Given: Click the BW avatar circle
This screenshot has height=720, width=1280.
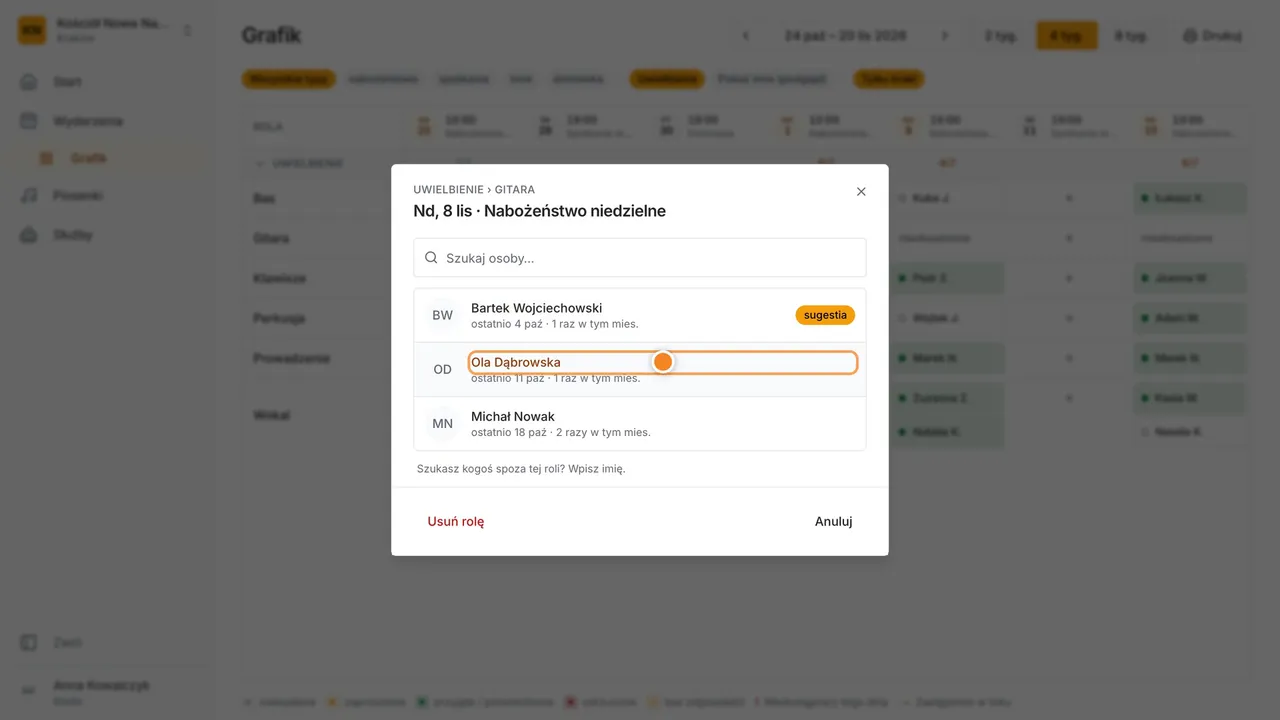Looking at the screenshot, I should (x=442, y=315).
